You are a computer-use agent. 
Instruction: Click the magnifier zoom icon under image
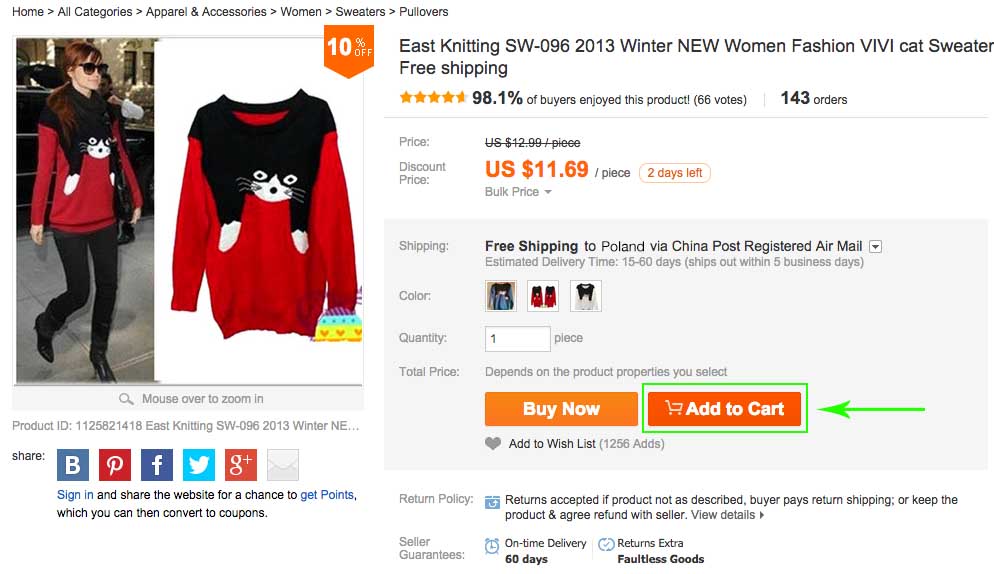127,399
